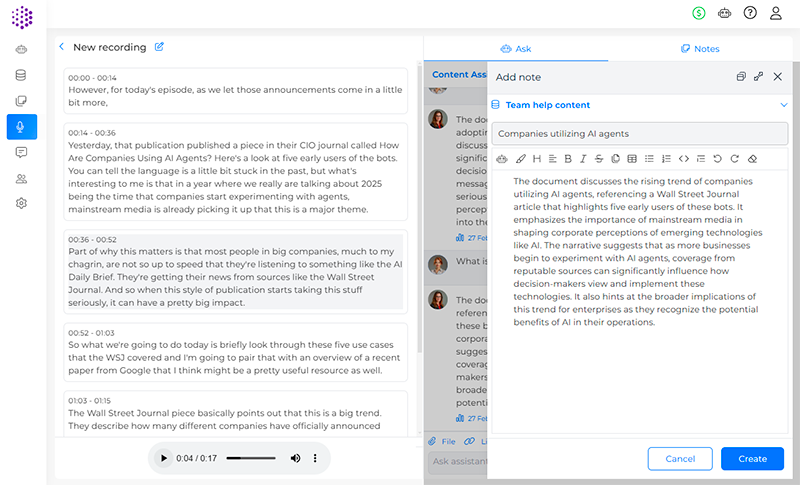Click the AI assistant icon in note toolbar
The width and height of the screenshot is (800, 485).
502,158
